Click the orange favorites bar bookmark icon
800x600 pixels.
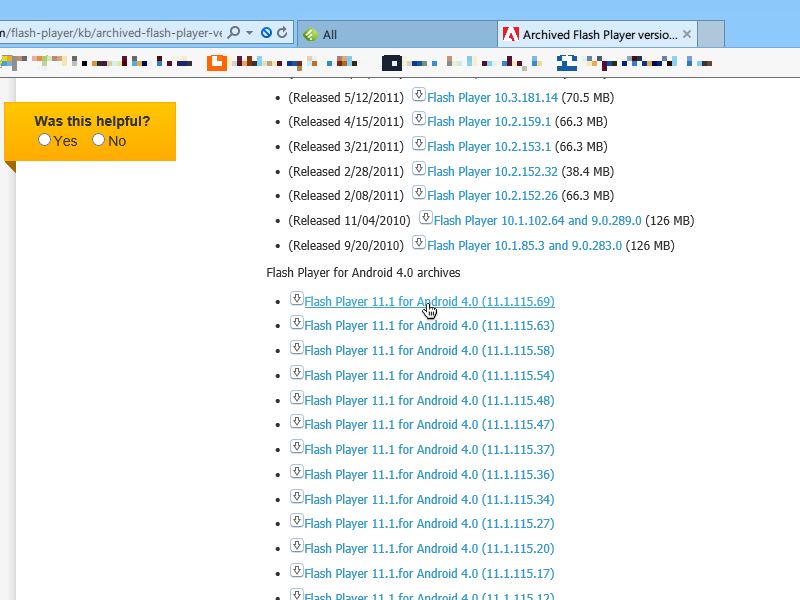(x=216, y=62)
